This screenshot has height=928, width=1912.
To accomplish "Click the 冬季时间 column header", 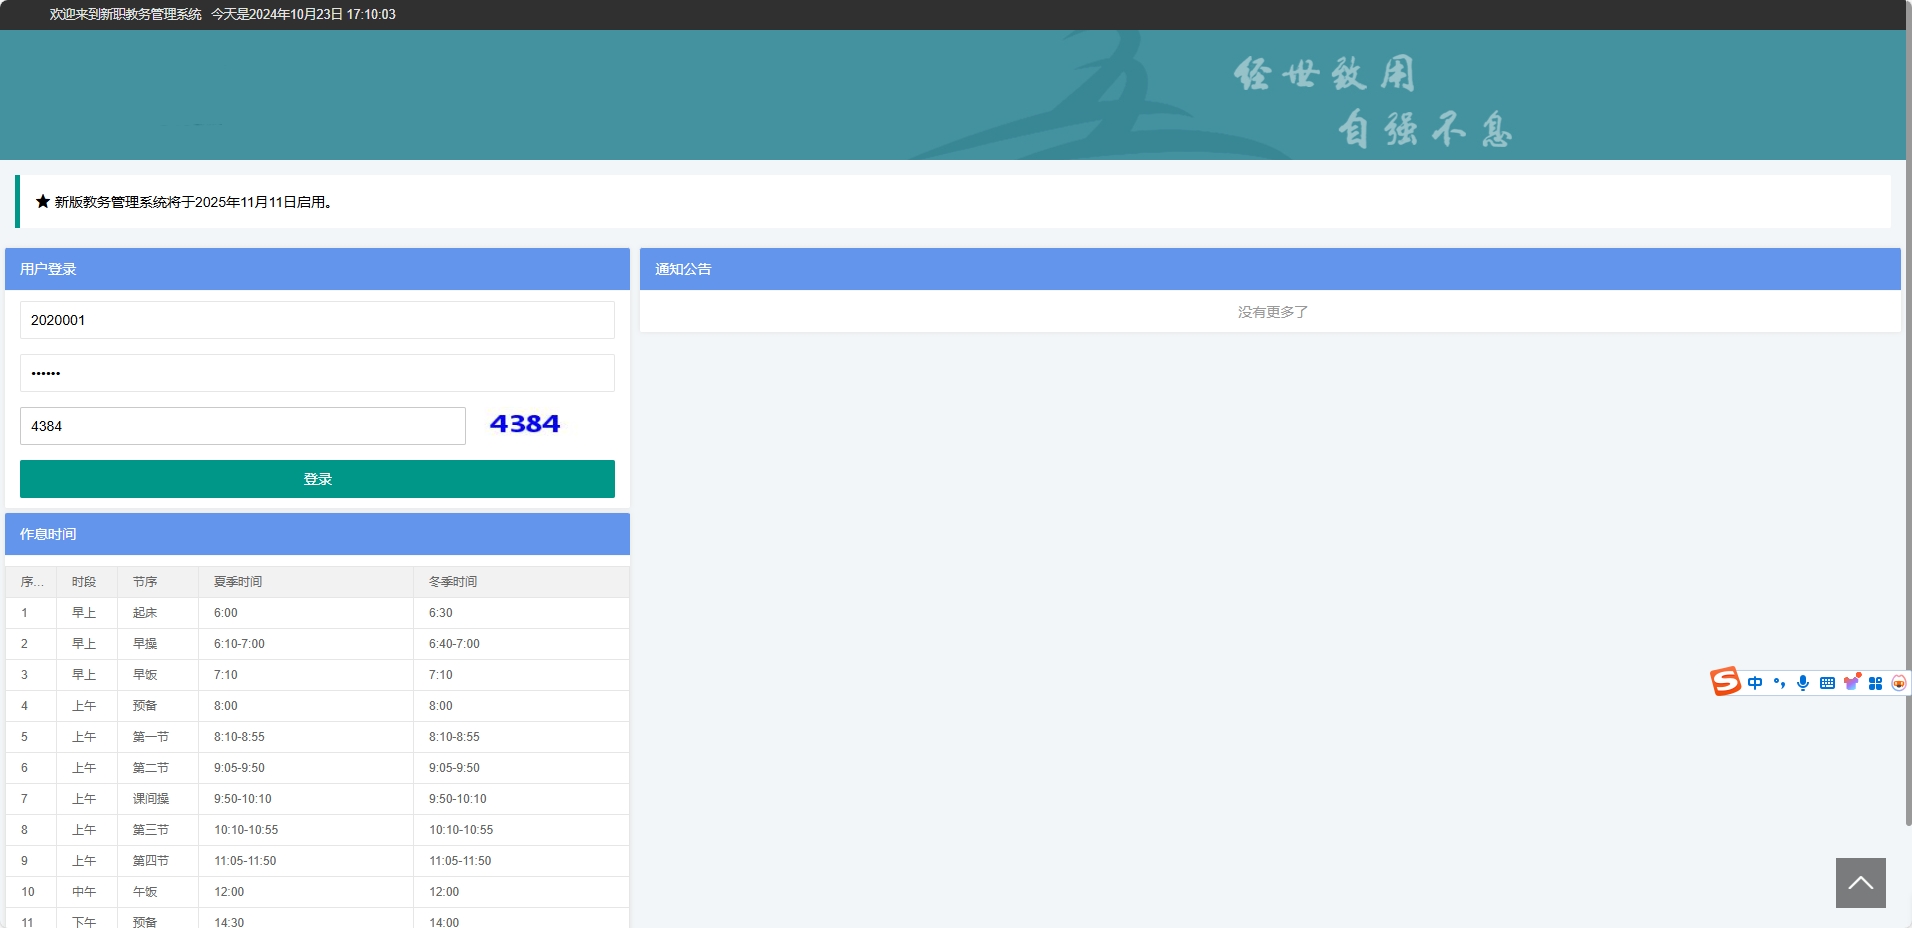I will (521, 582).
